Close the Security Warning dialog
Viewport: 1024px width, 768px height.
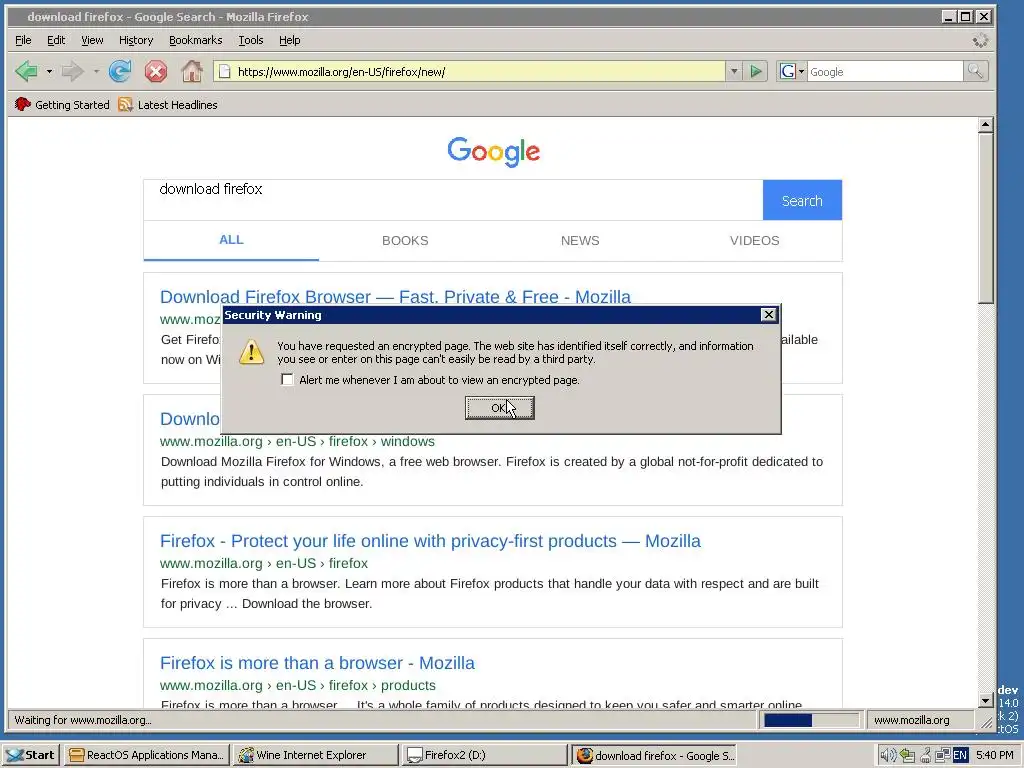coord(769,315)
